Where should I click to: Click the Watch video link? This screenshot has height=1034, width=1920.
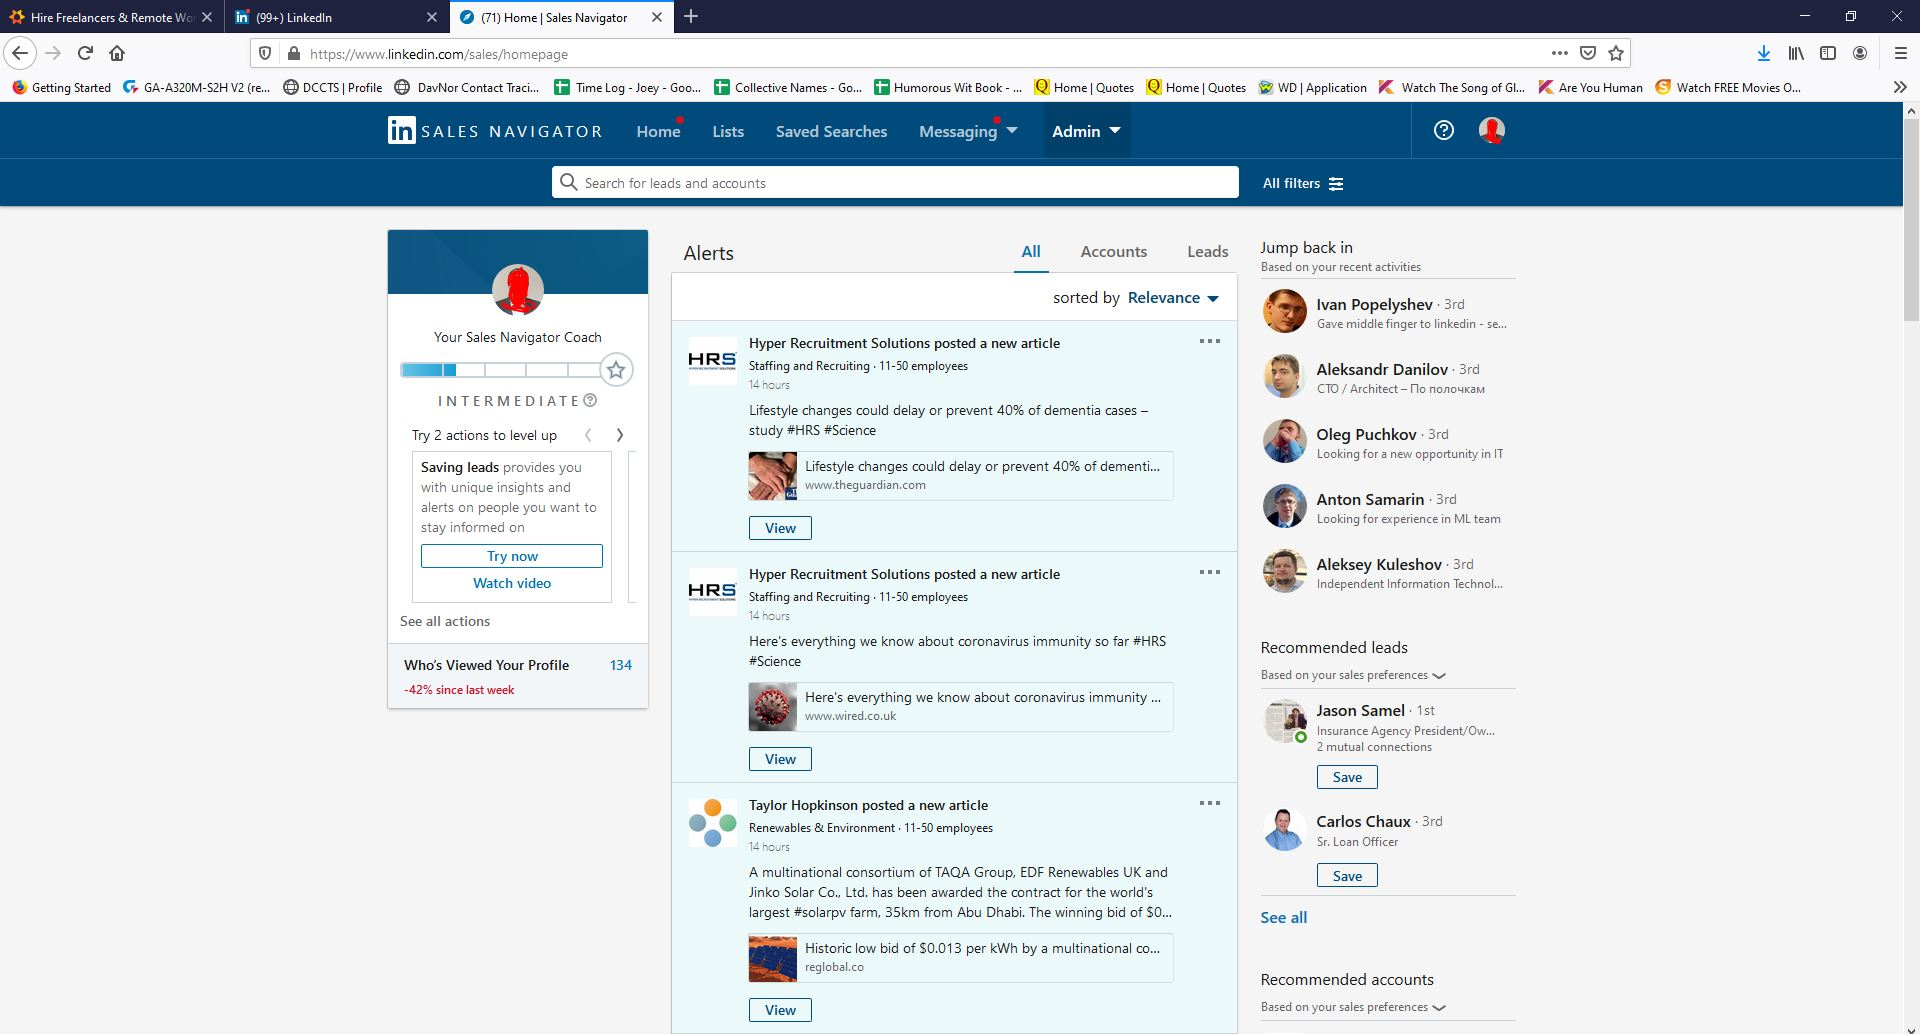tap(512, 583)
